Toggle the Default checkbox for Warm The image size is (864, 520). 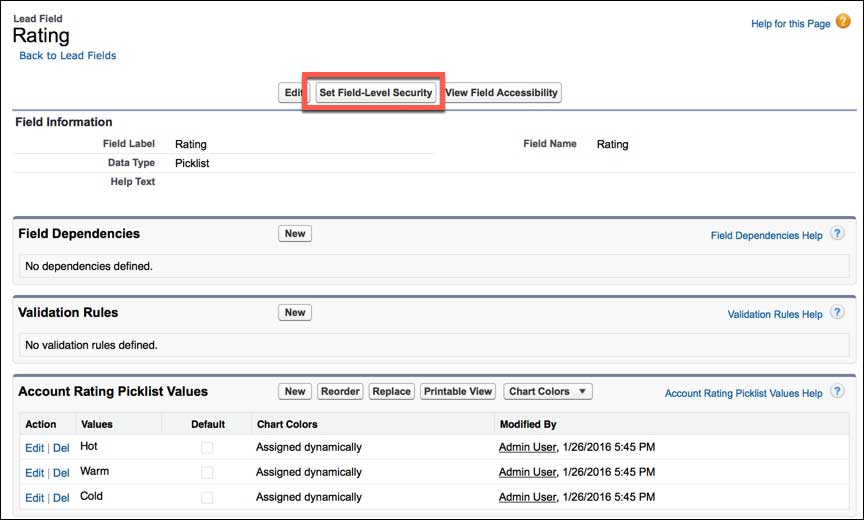207,472
